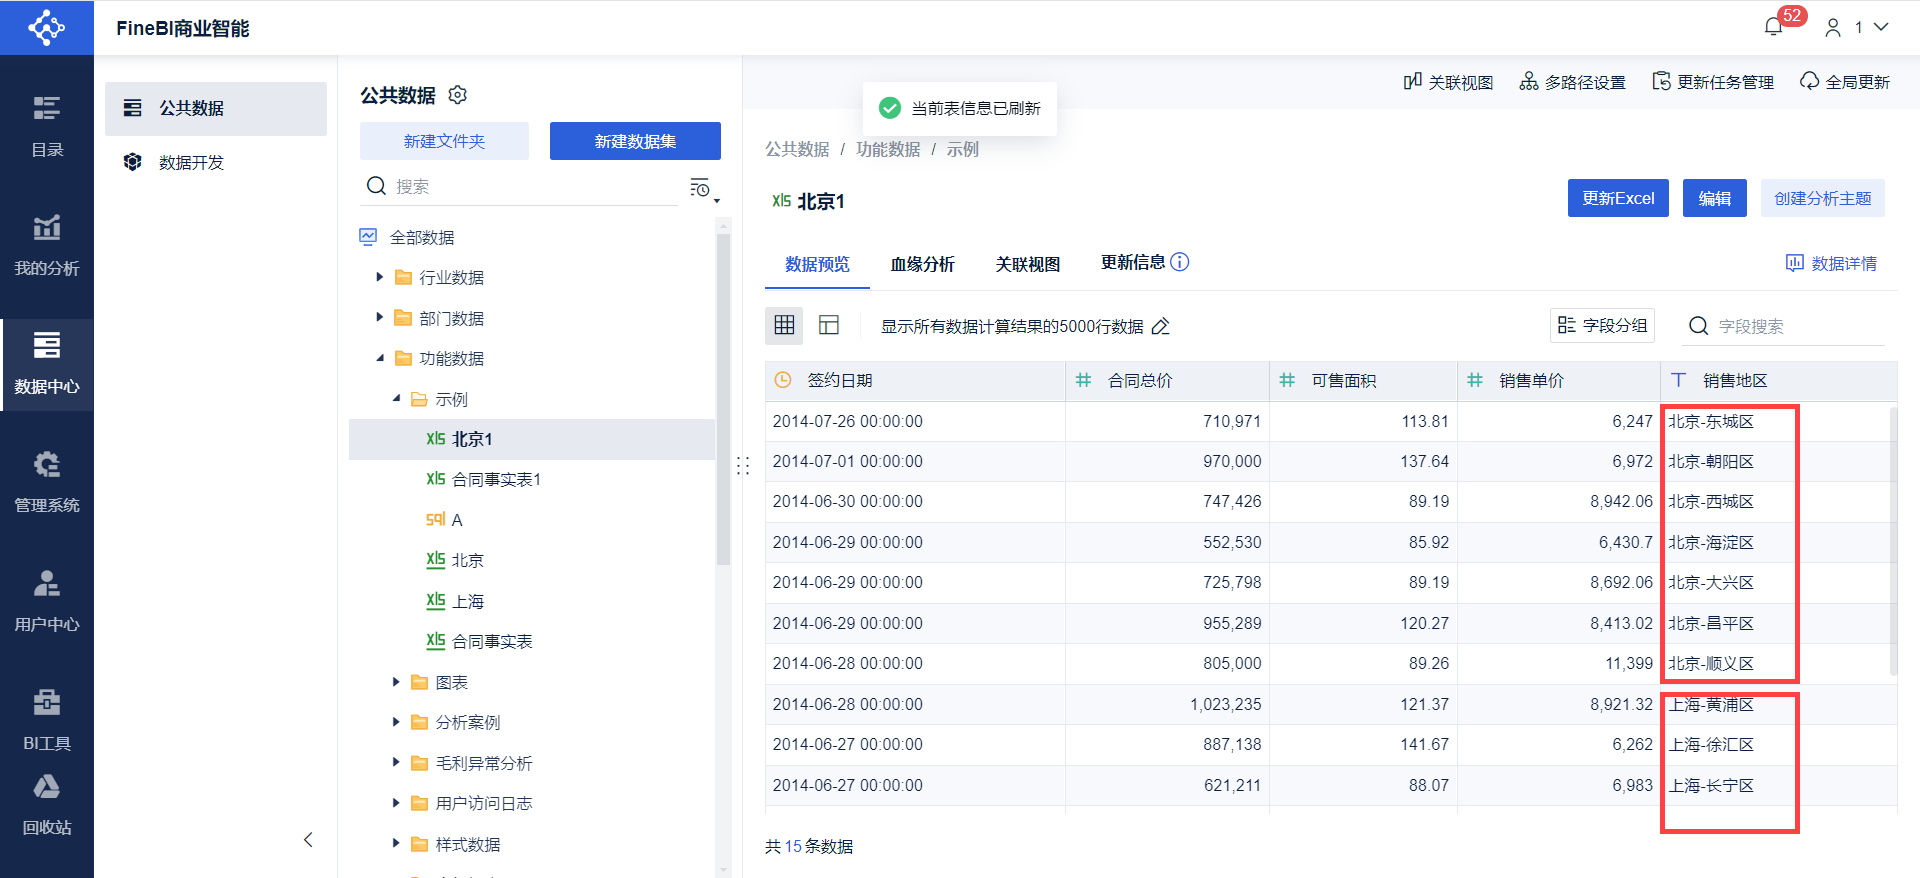The height and width of the screenshot is (878, 1920).
Task: Switch to the layout structure view icon
Action: click(829, 325)
